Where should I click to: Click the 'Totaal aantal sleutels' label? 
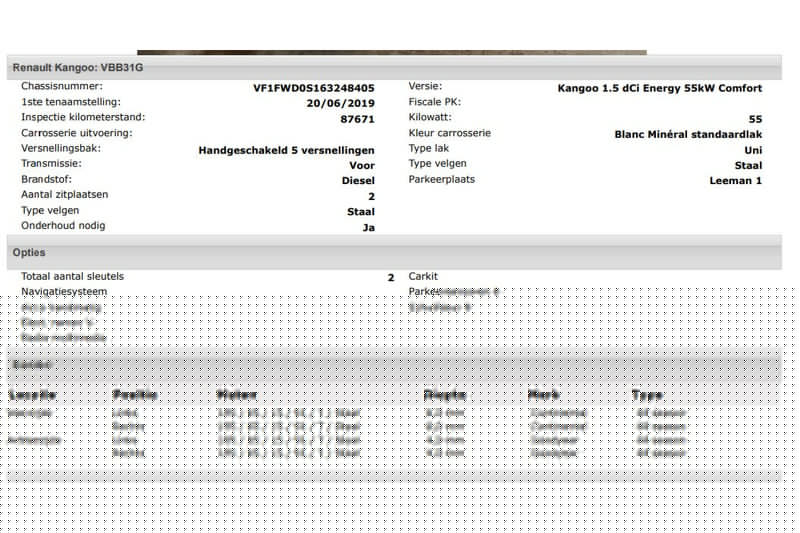72,276
